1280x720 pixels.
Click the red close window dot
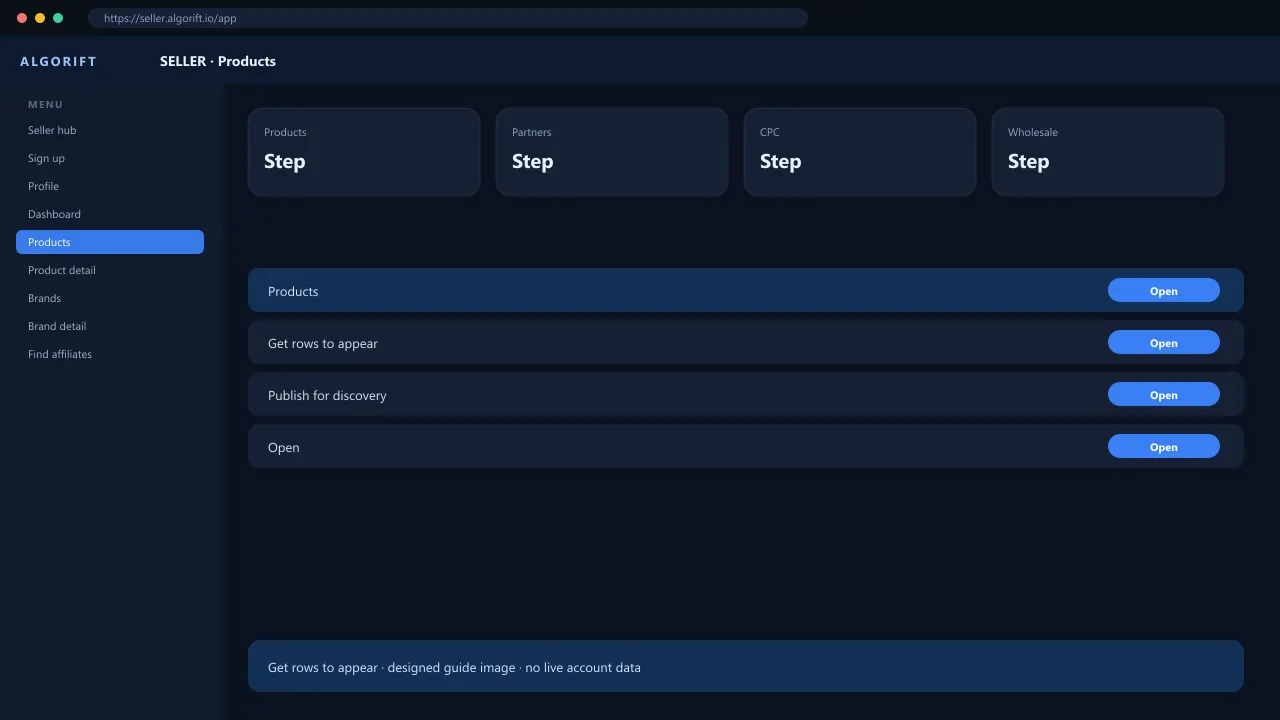pyautogui.click(x=22, y=18)
